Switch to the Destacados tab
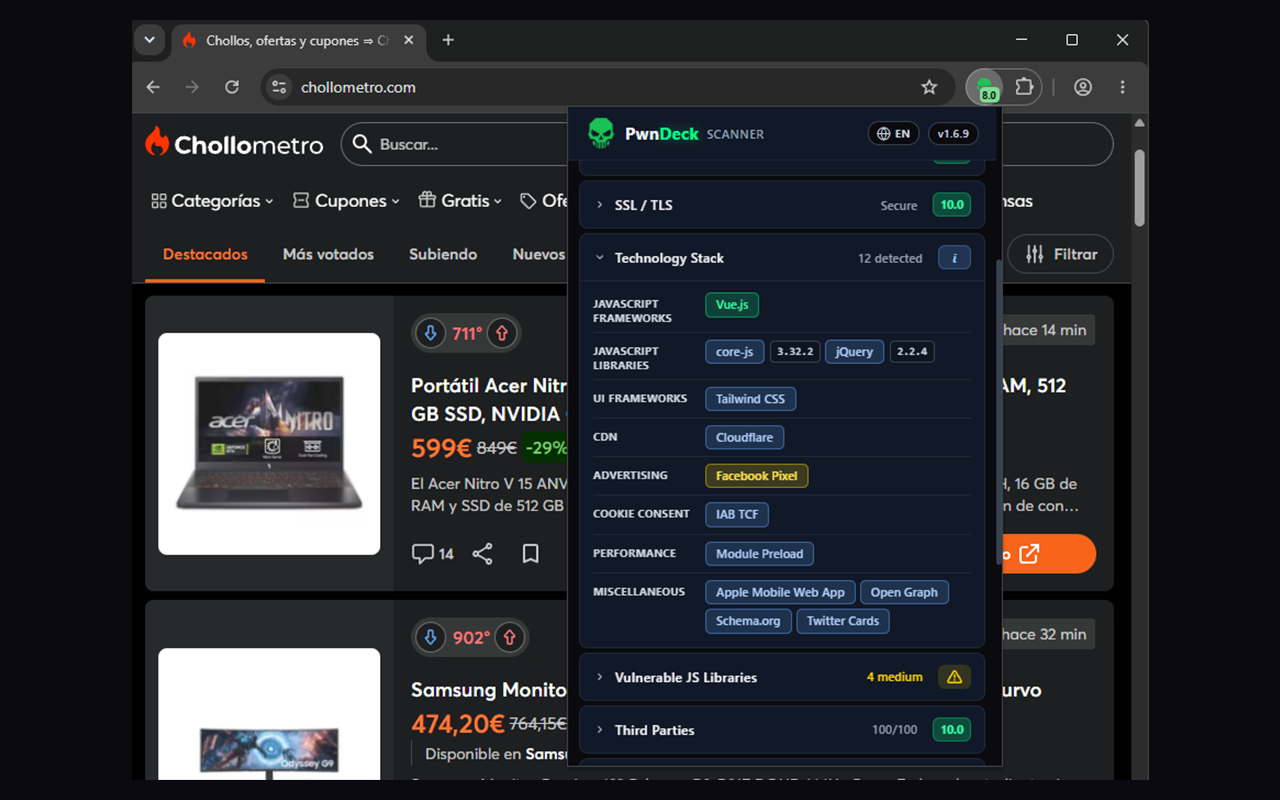The width and height of the screenshot is (1280, 800). [205, 254]
